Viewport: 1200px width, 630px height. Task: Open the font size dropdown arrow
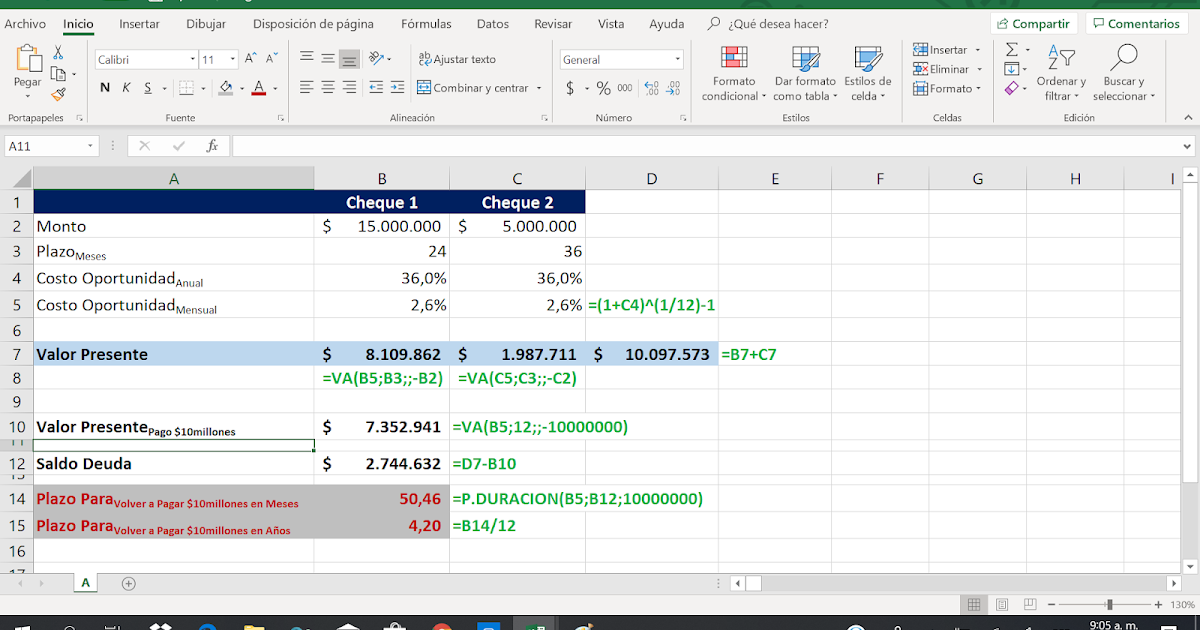tap(232, 58)
